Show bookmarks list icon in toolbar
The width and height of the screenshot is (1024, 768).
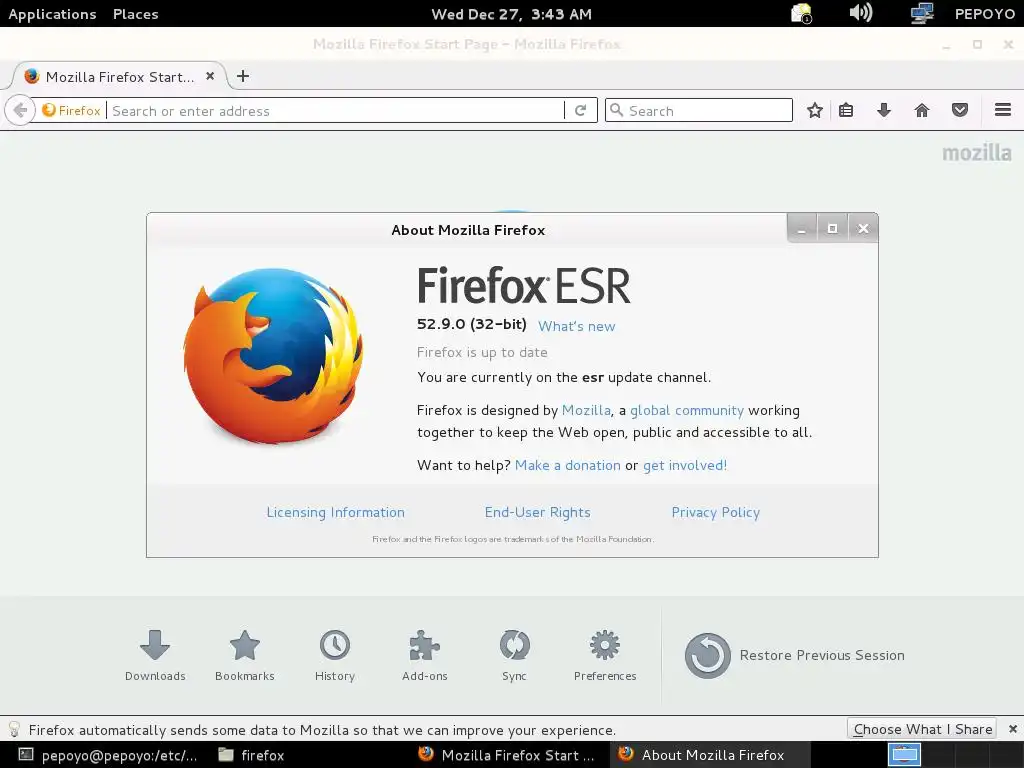coord(846,110)
